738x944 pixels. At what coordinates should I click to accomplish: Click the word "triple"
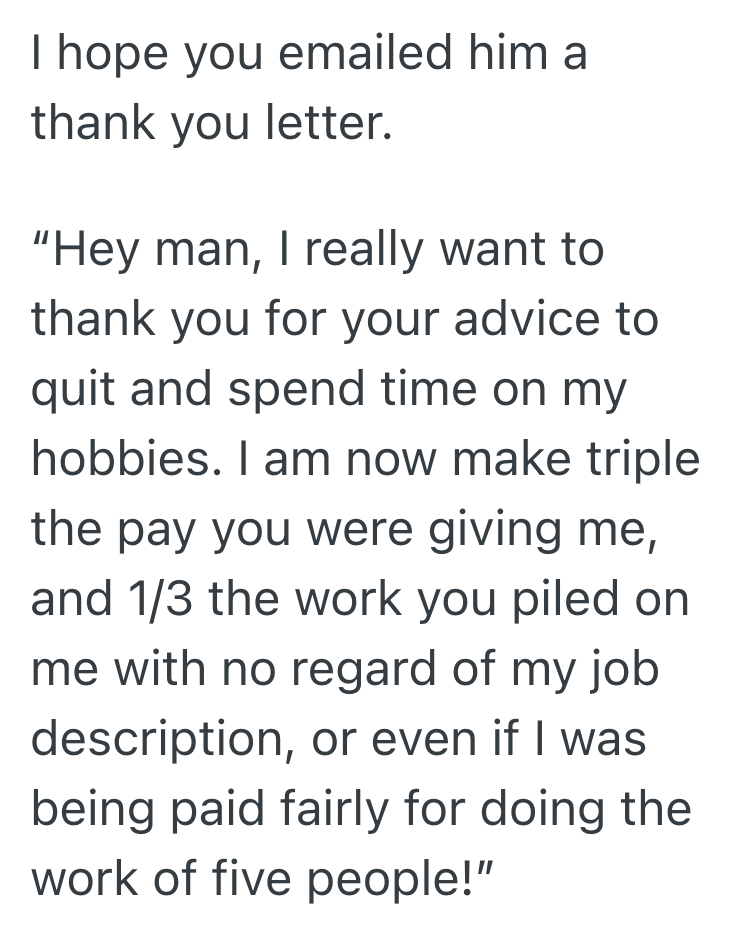[x=640, y=459]
